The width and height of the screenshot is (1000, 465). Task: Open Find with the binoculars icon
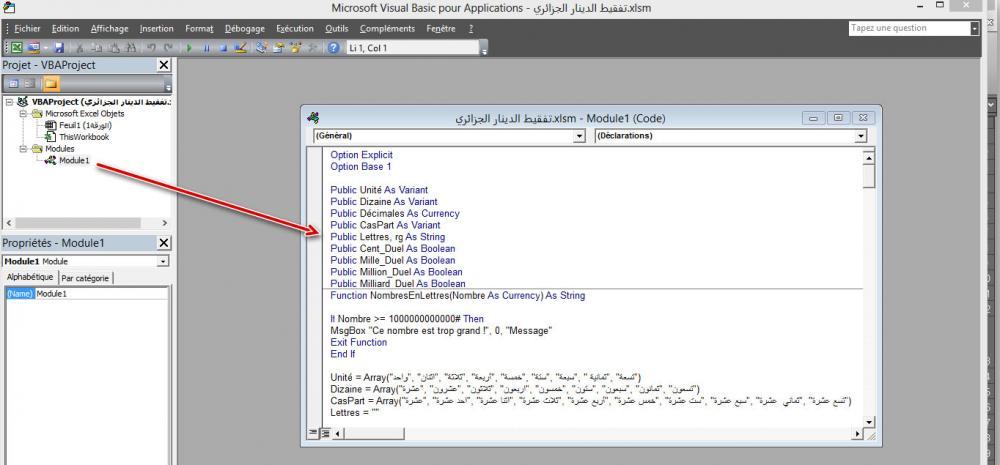point(130,48)
